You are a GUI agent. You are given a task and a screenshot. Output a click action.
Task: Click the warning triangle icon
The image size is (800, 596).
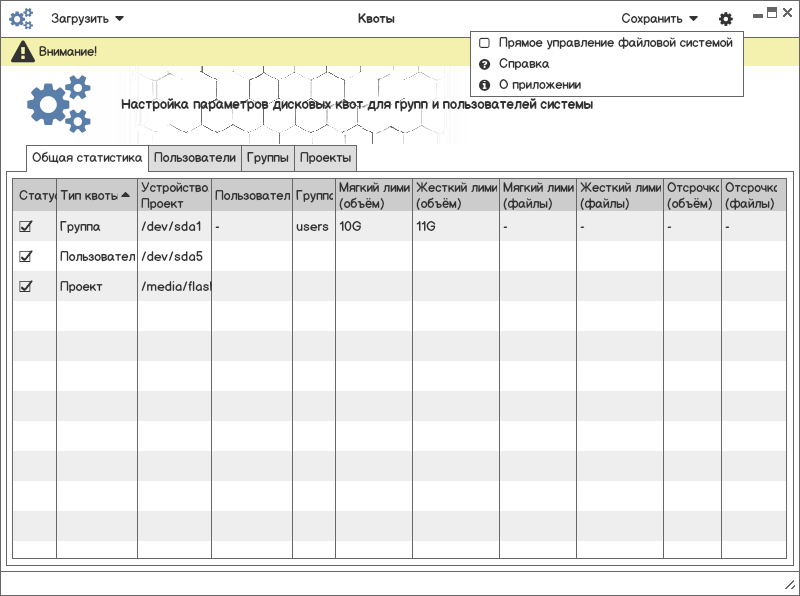pyautogui.click(x=22, y=52)
